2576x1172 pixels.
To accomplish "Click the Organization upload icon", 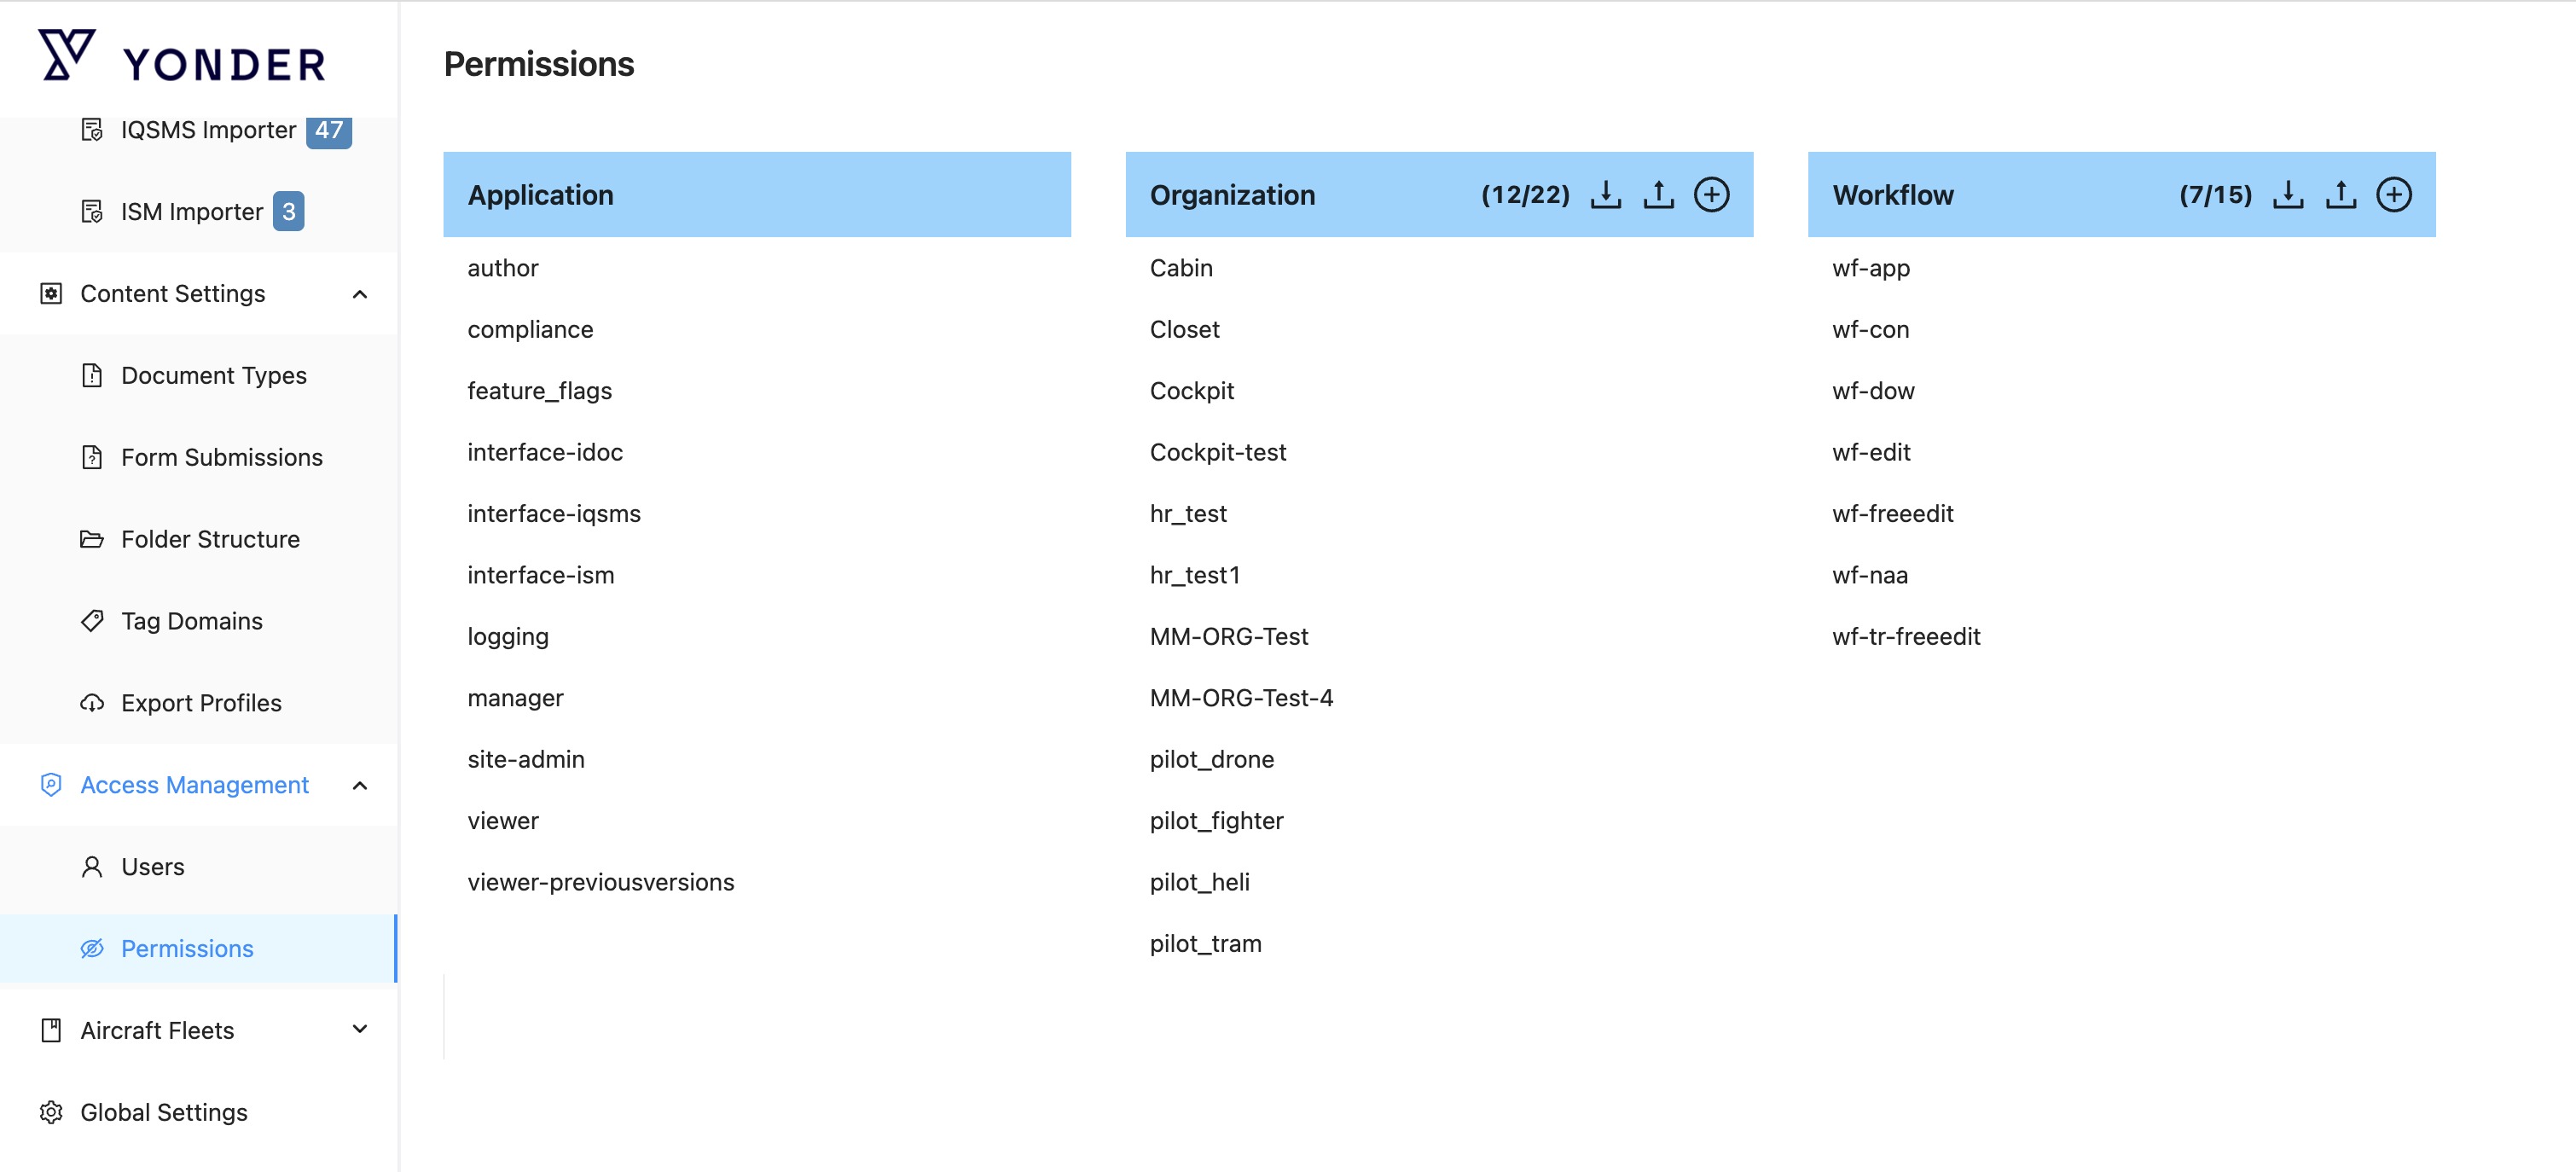I will 1658,194.
